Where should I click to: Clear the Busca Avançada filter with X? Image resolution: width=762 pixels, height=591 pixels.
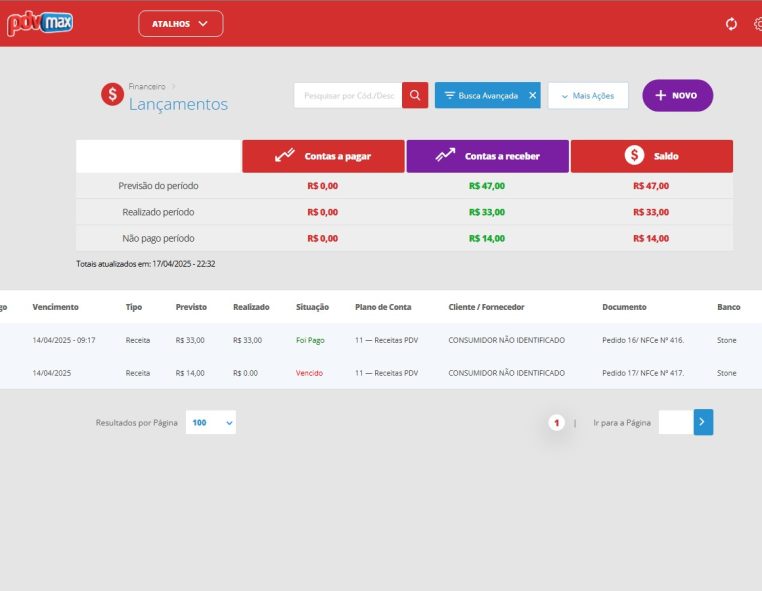click(x=532, y=95)
